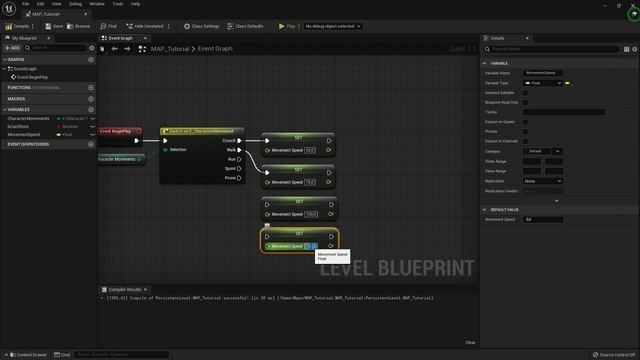Click the Sprint execution output pin
This screenshot has width=640, height=360.
(x=239, y=169)
